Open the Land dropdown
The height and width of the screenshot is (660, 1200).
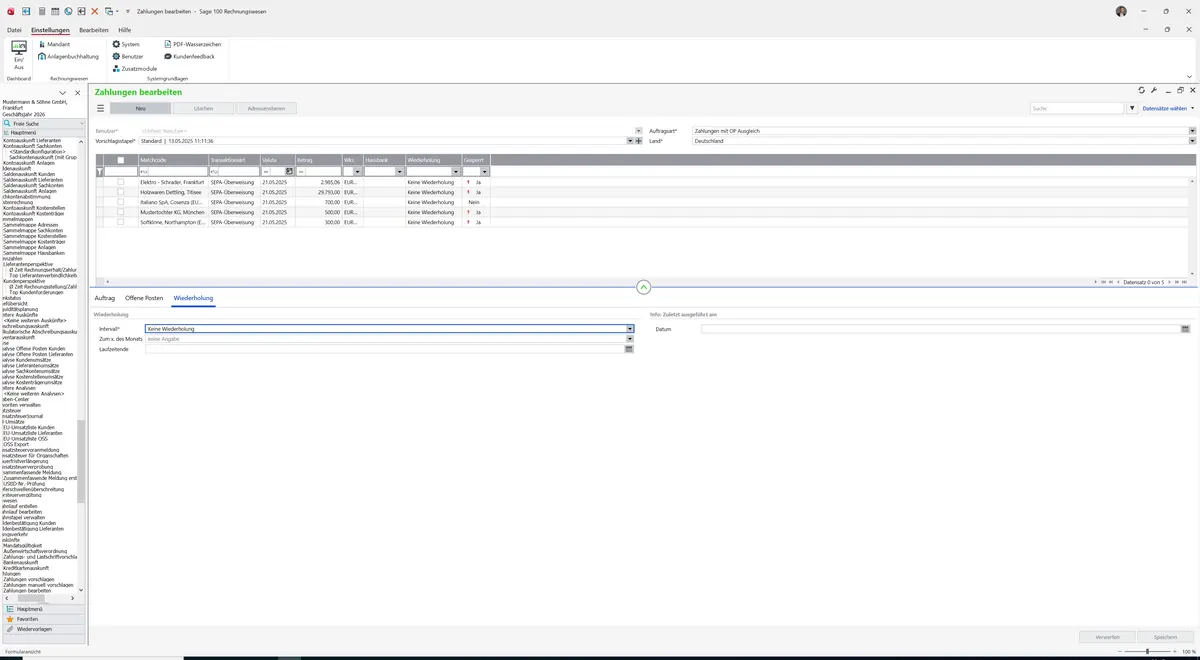click(1192, 141)
